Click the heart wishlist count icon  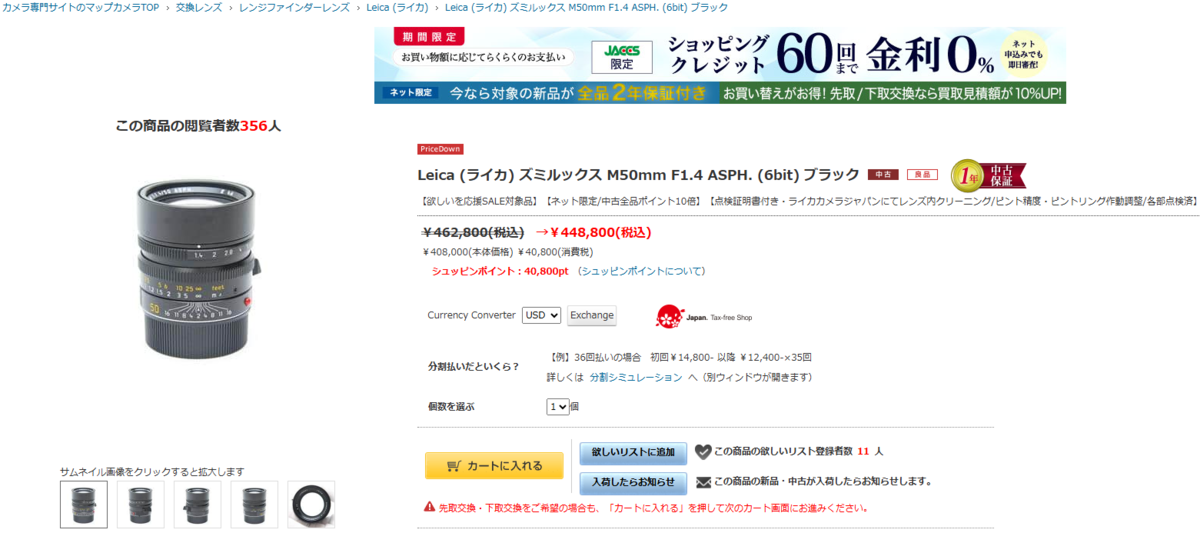click(703, 452)
